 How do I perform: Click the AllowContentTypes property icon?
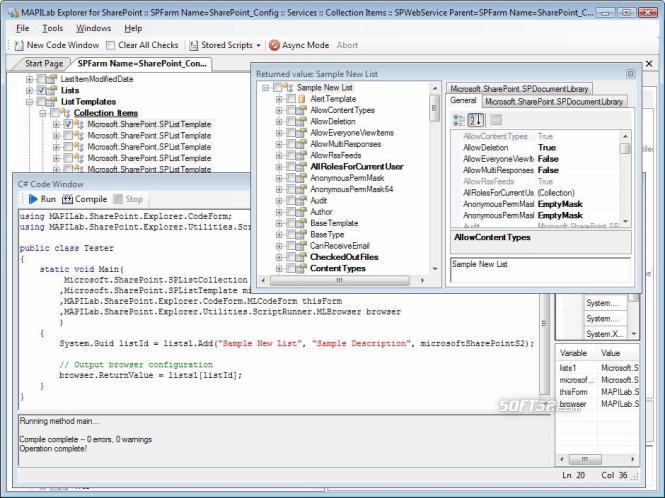pyautogui.click(x=302, y=110)
